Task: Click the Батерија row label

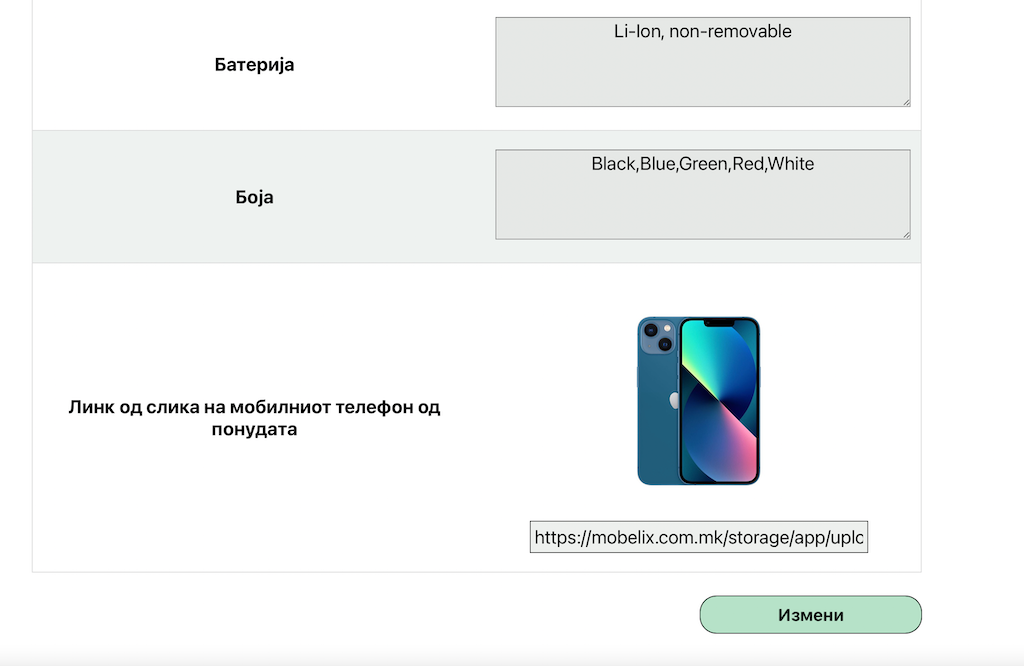Action: 254,65
